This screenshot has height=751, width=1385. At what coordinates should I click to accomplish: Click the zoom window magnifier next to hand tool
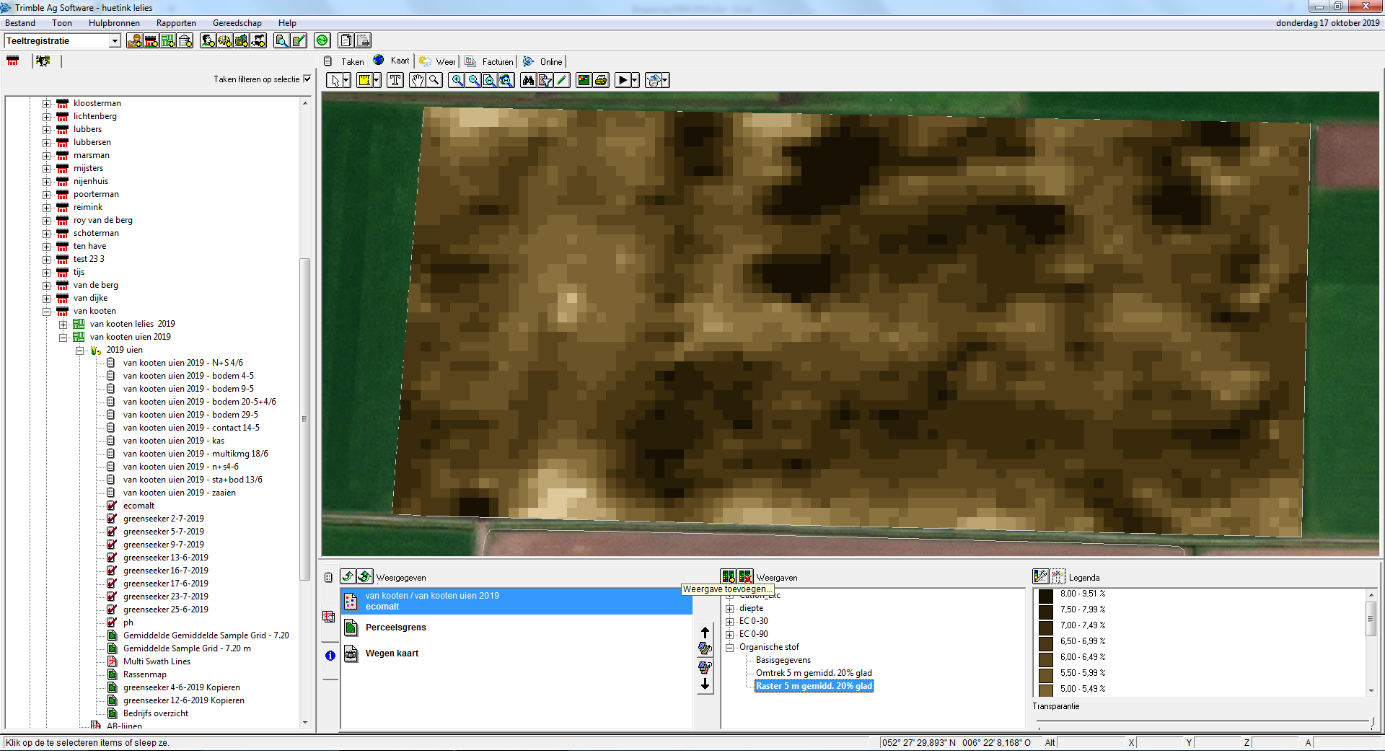434,80
